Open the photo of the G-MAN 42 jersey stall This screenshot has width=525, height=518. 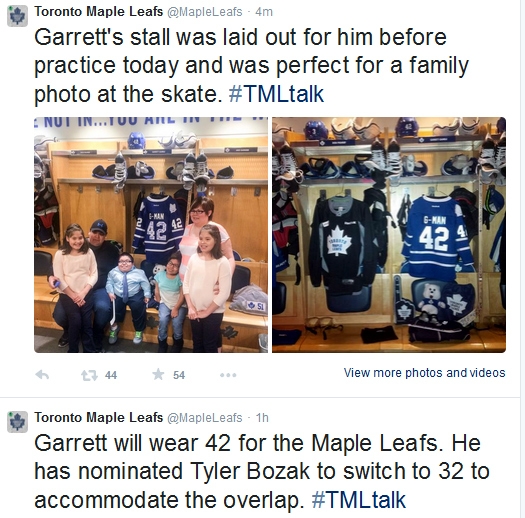389,235
